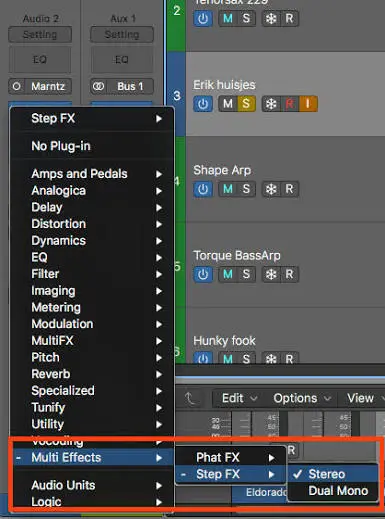Expand the Amps and Pedals submenu
The height and width of the screenshot is (519, 385).
[92, 174]
